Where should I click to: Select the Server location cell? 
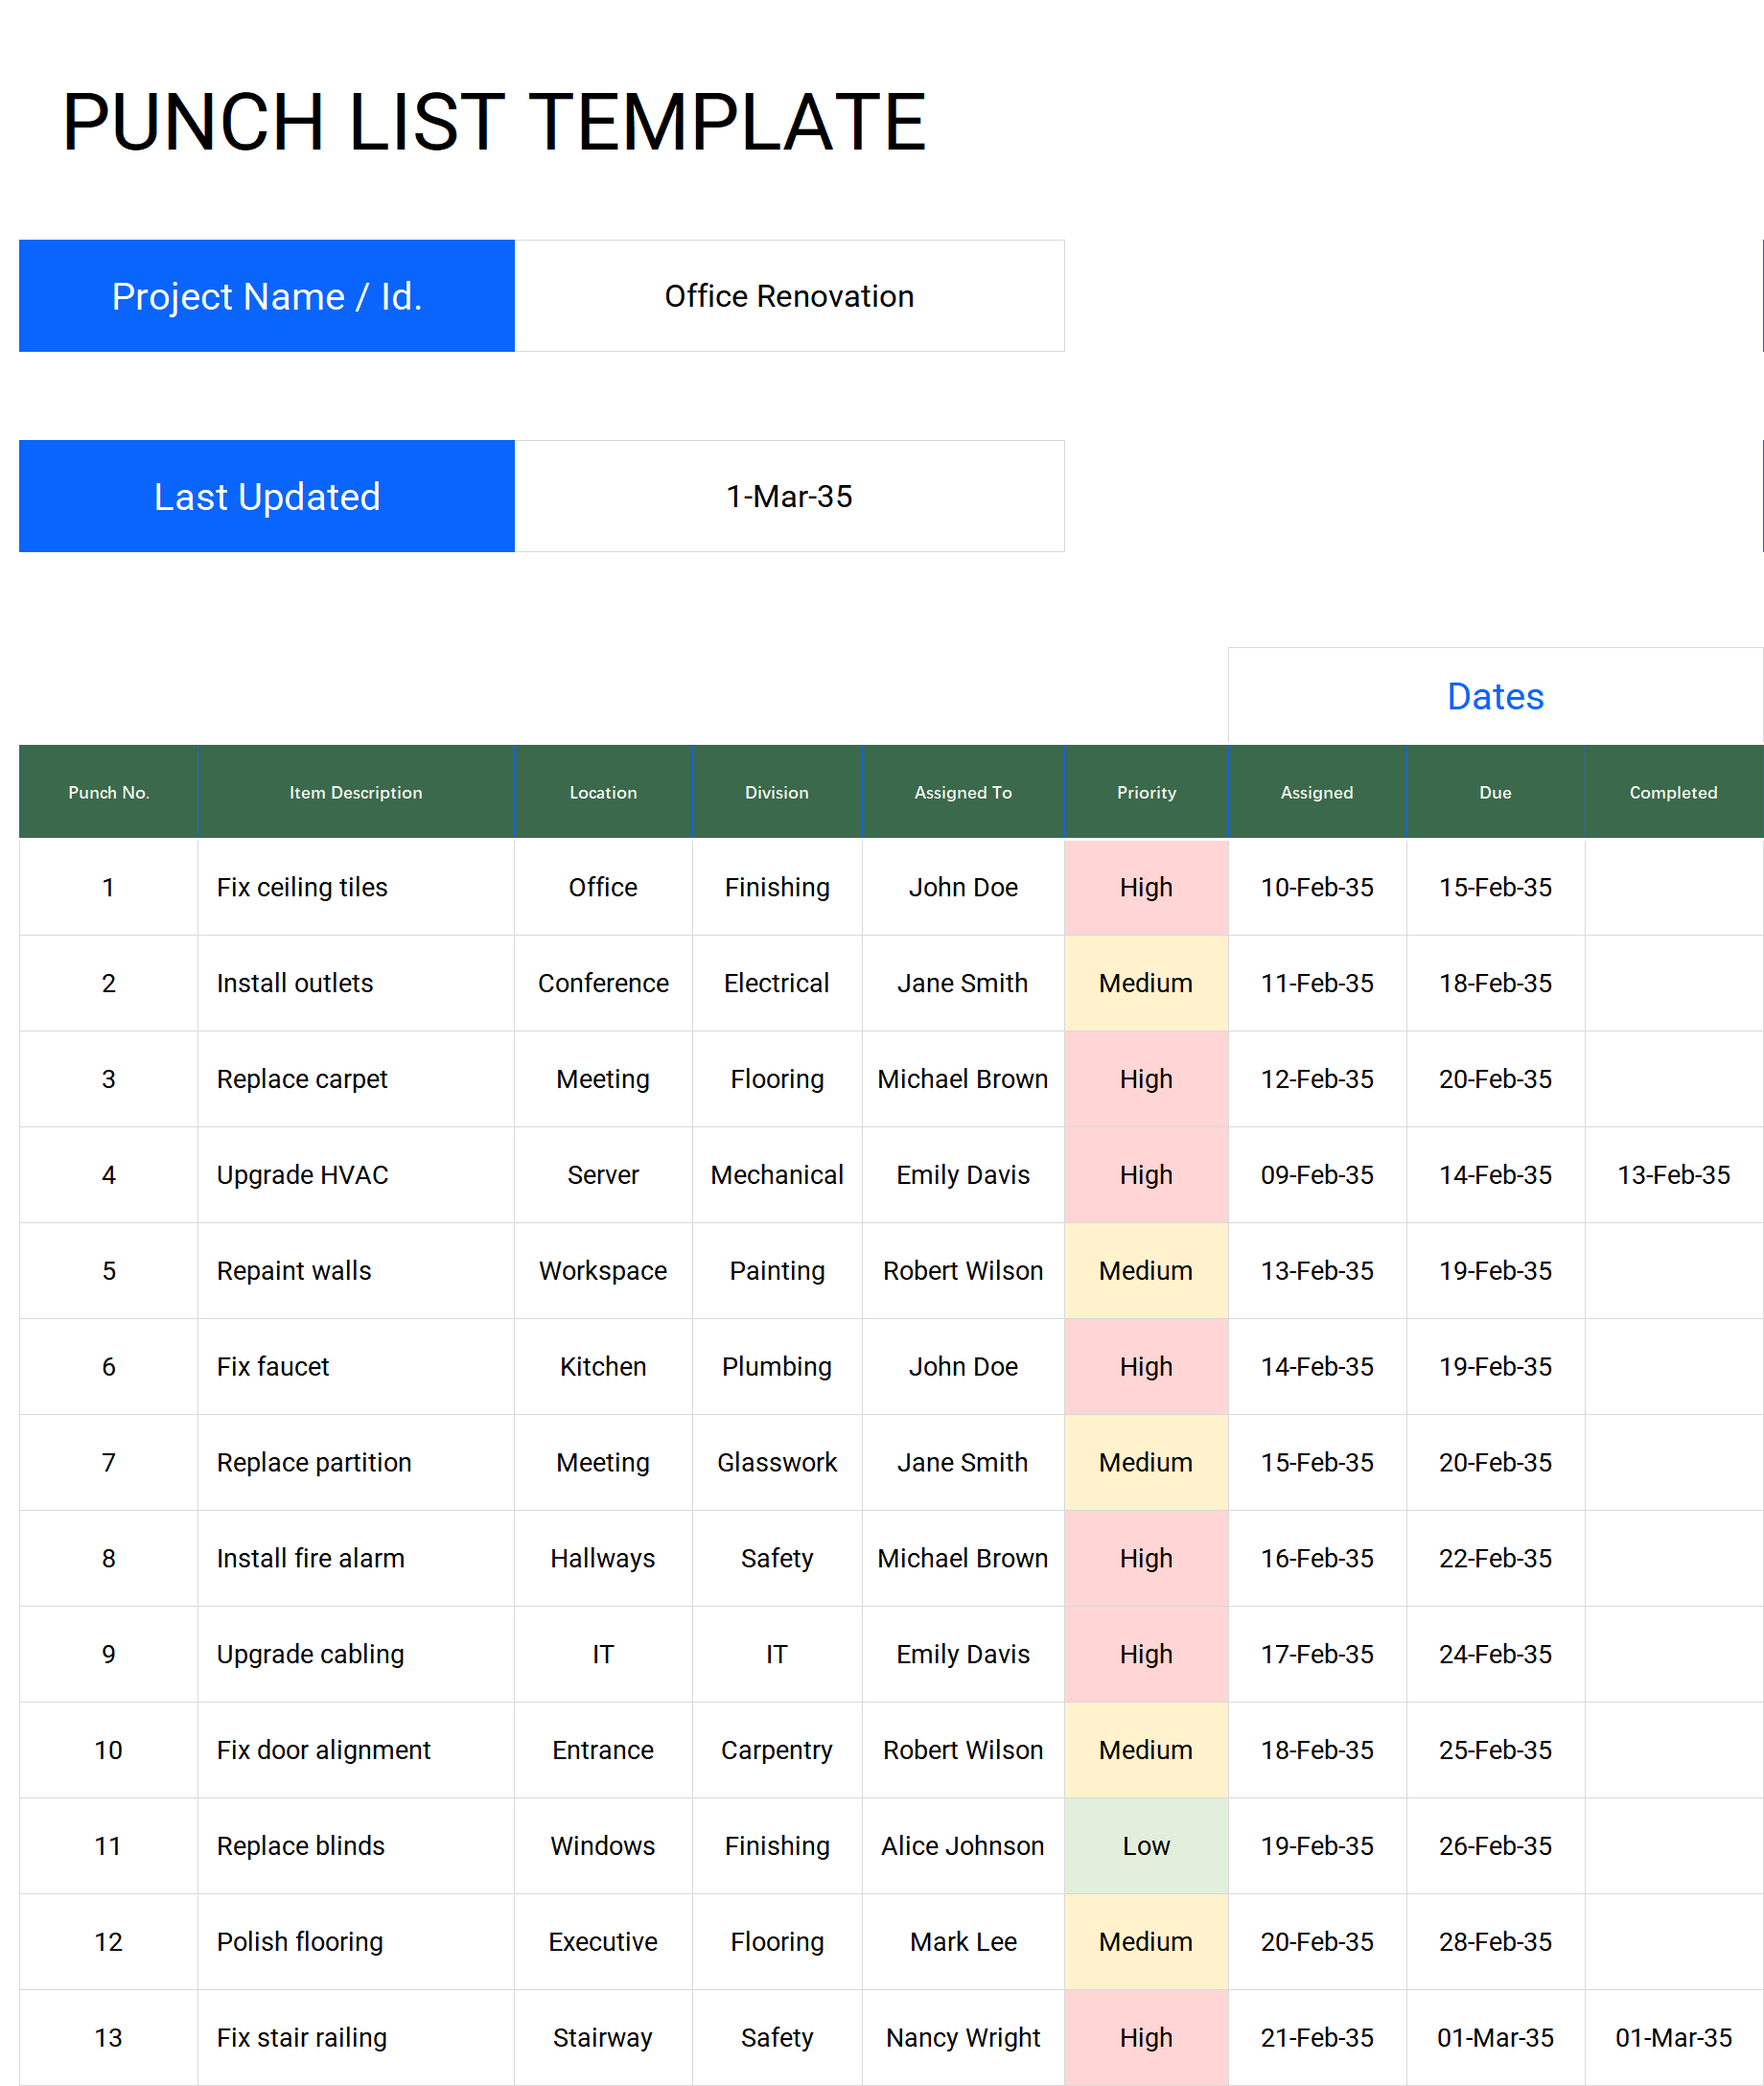tap(603, 1175)
